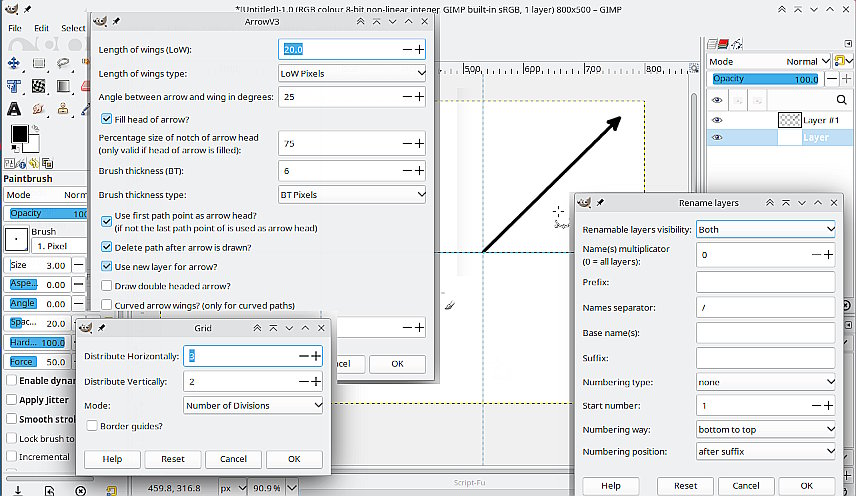Open the Device Status tab icon
This screenshot has height=496, width=856.
(22, 163)
